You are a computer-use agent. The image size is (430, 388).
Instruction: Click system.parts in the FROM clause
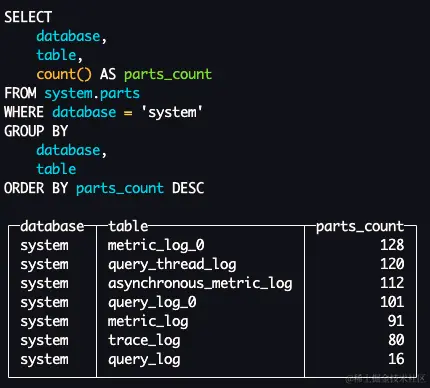(x=92, y=94)
